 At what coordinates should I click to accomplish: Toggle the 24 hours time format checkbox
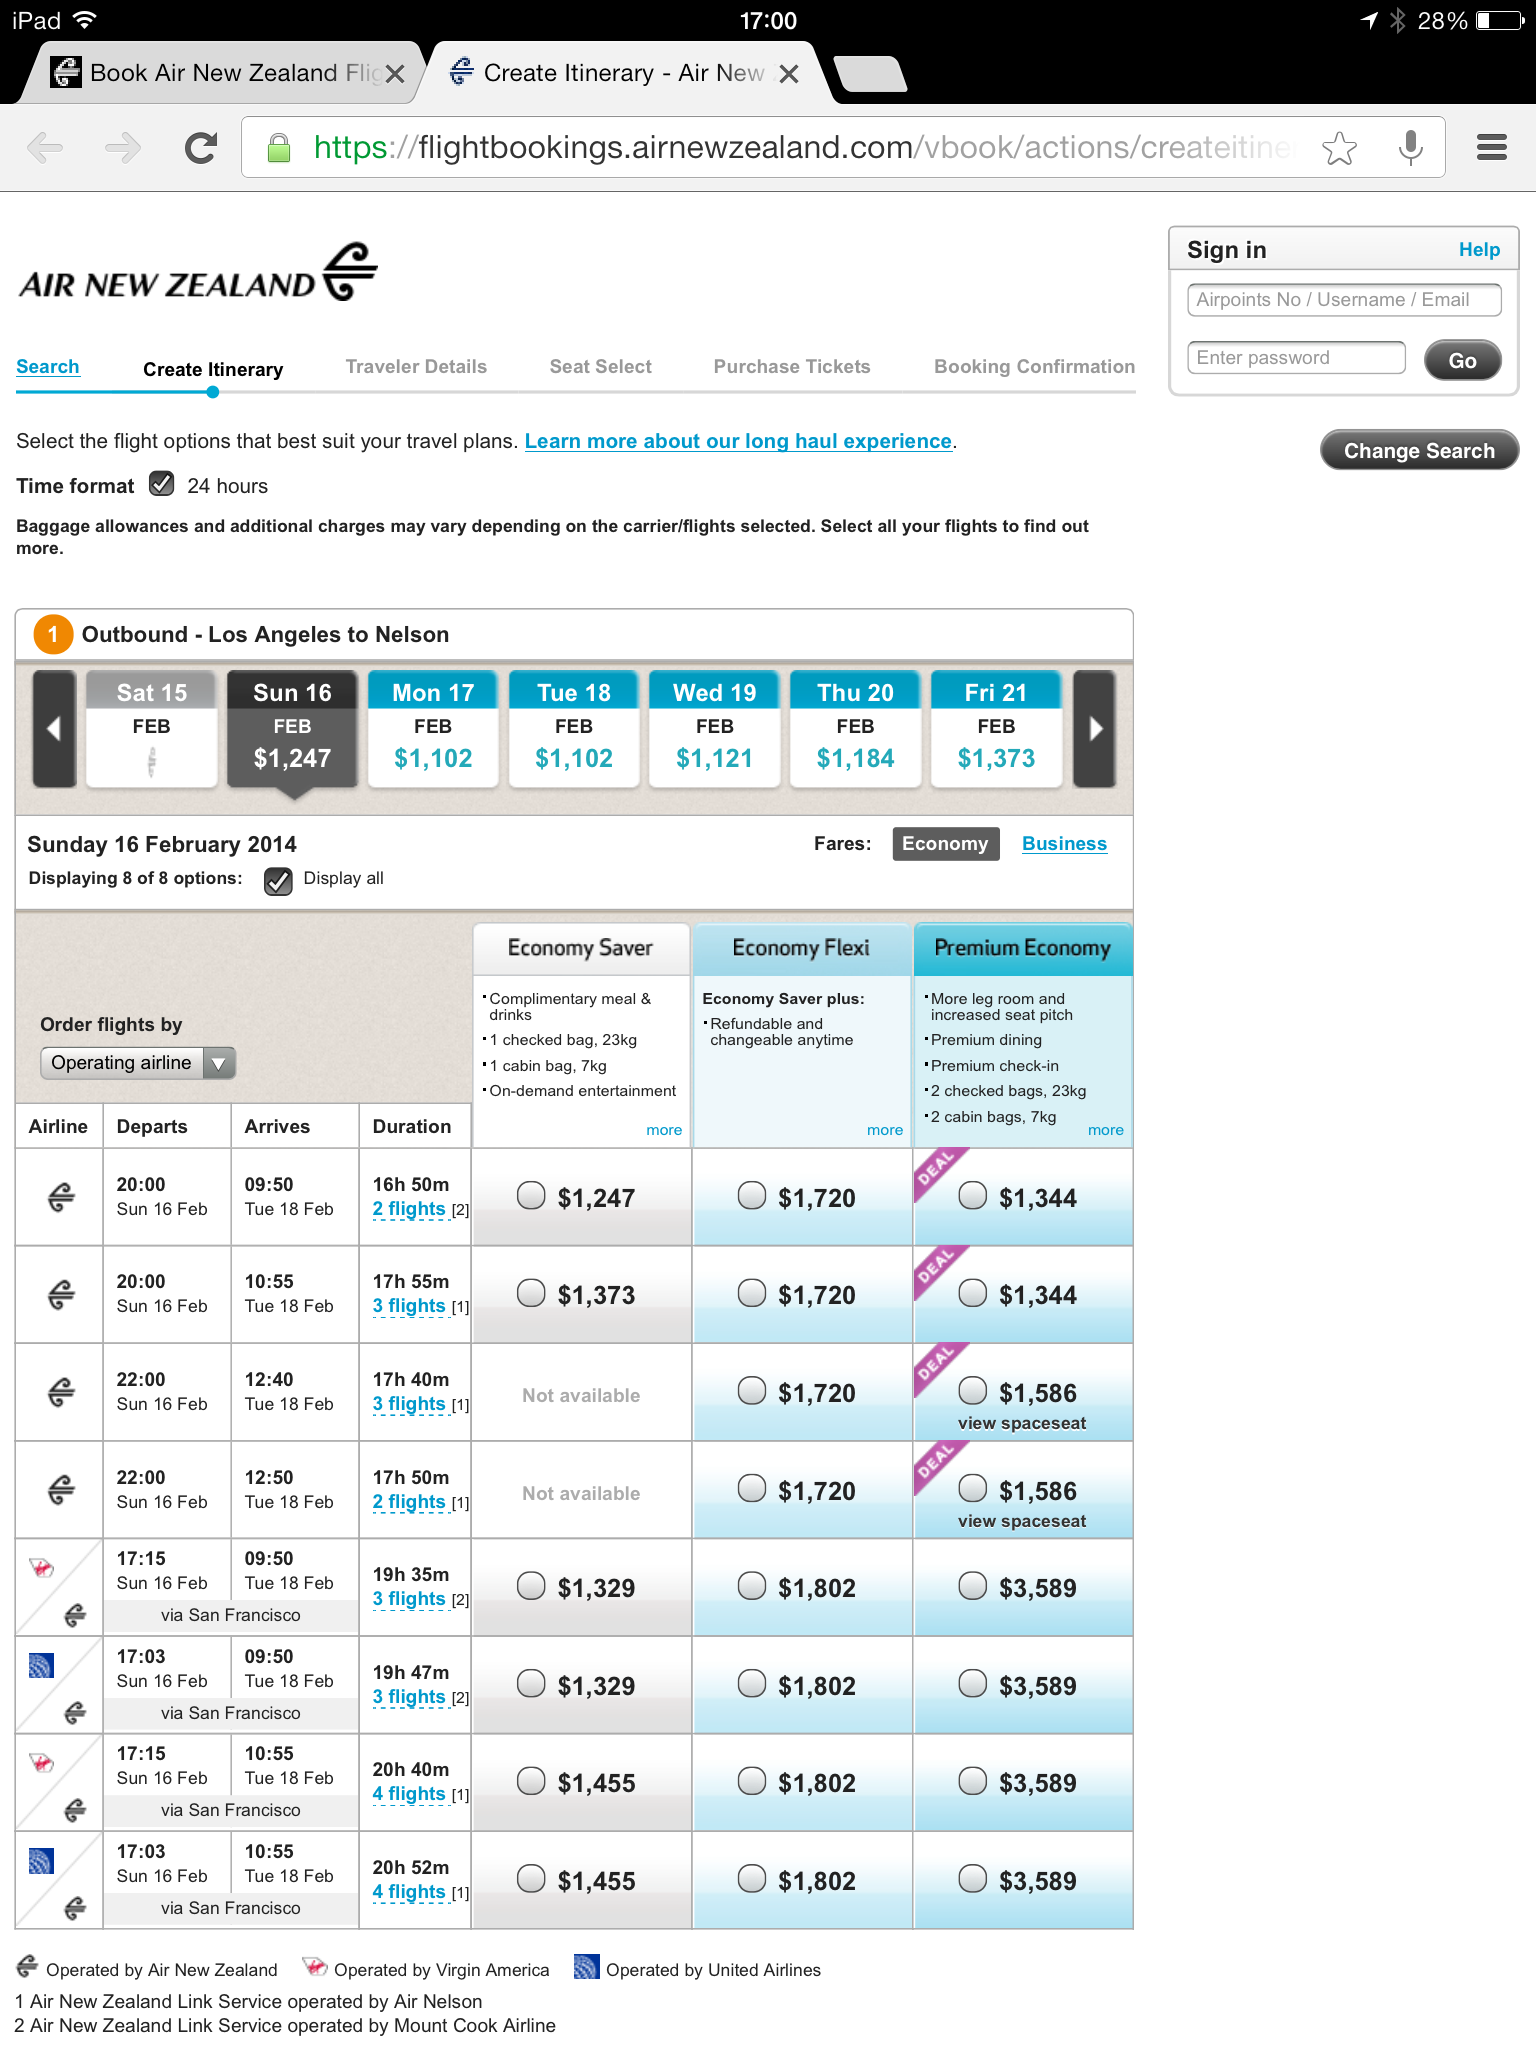click(x=161, y=485)
